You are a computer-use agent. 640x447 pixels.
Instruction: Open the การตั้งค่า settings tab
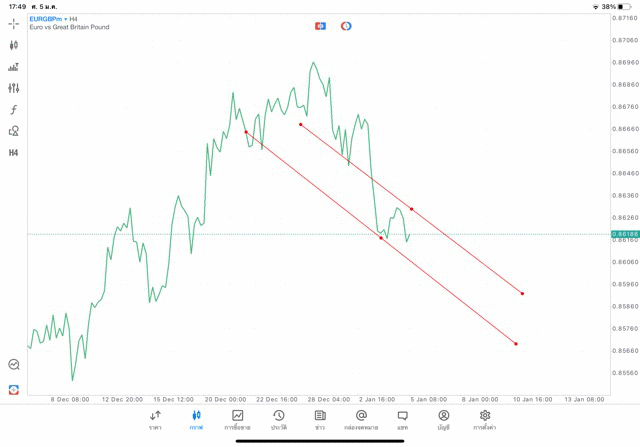pyautogui.click(x=485, y=420)
